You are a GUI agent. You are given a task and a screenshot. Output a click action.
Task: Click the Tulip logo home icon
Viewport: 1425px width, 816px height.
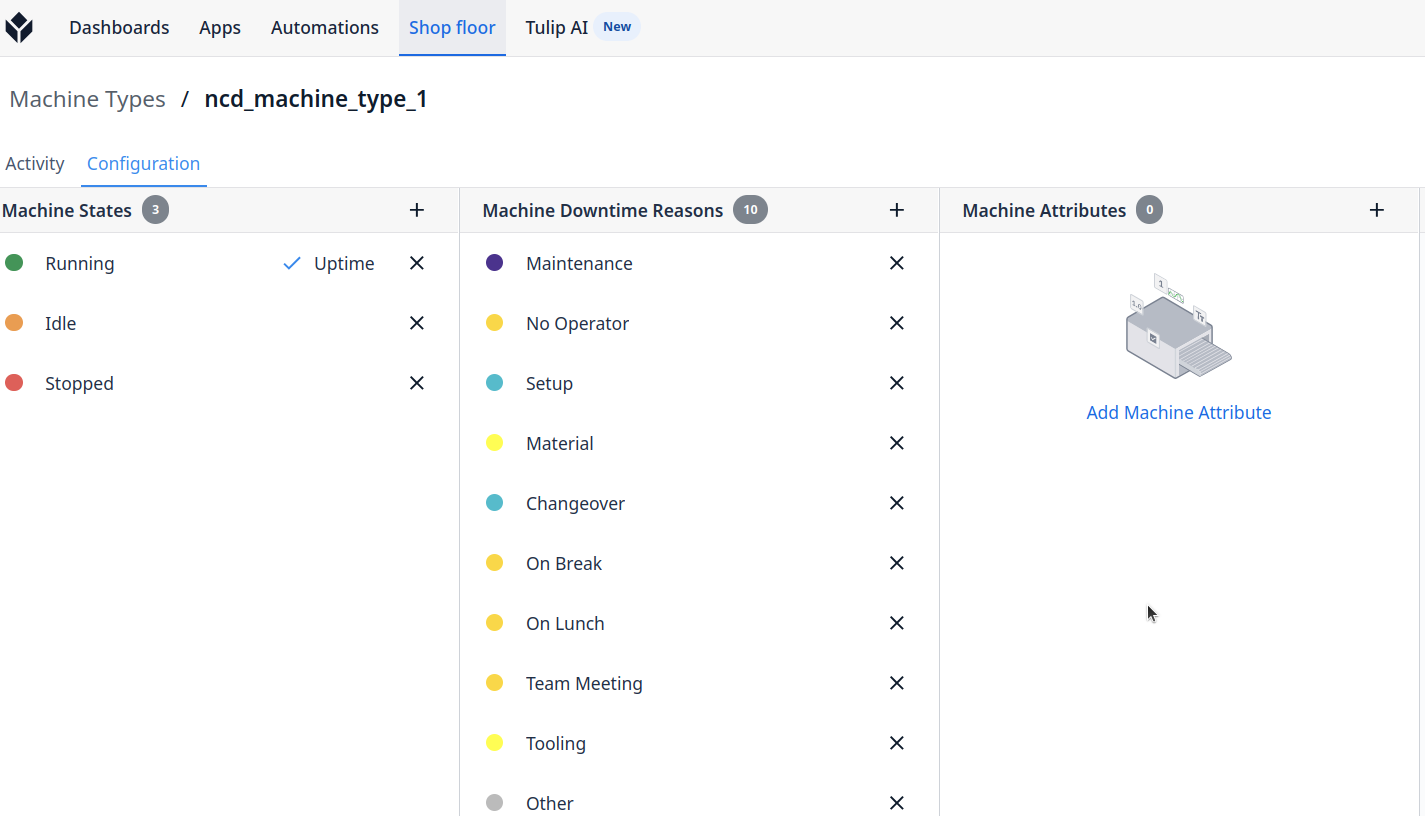tap(19, 28)
